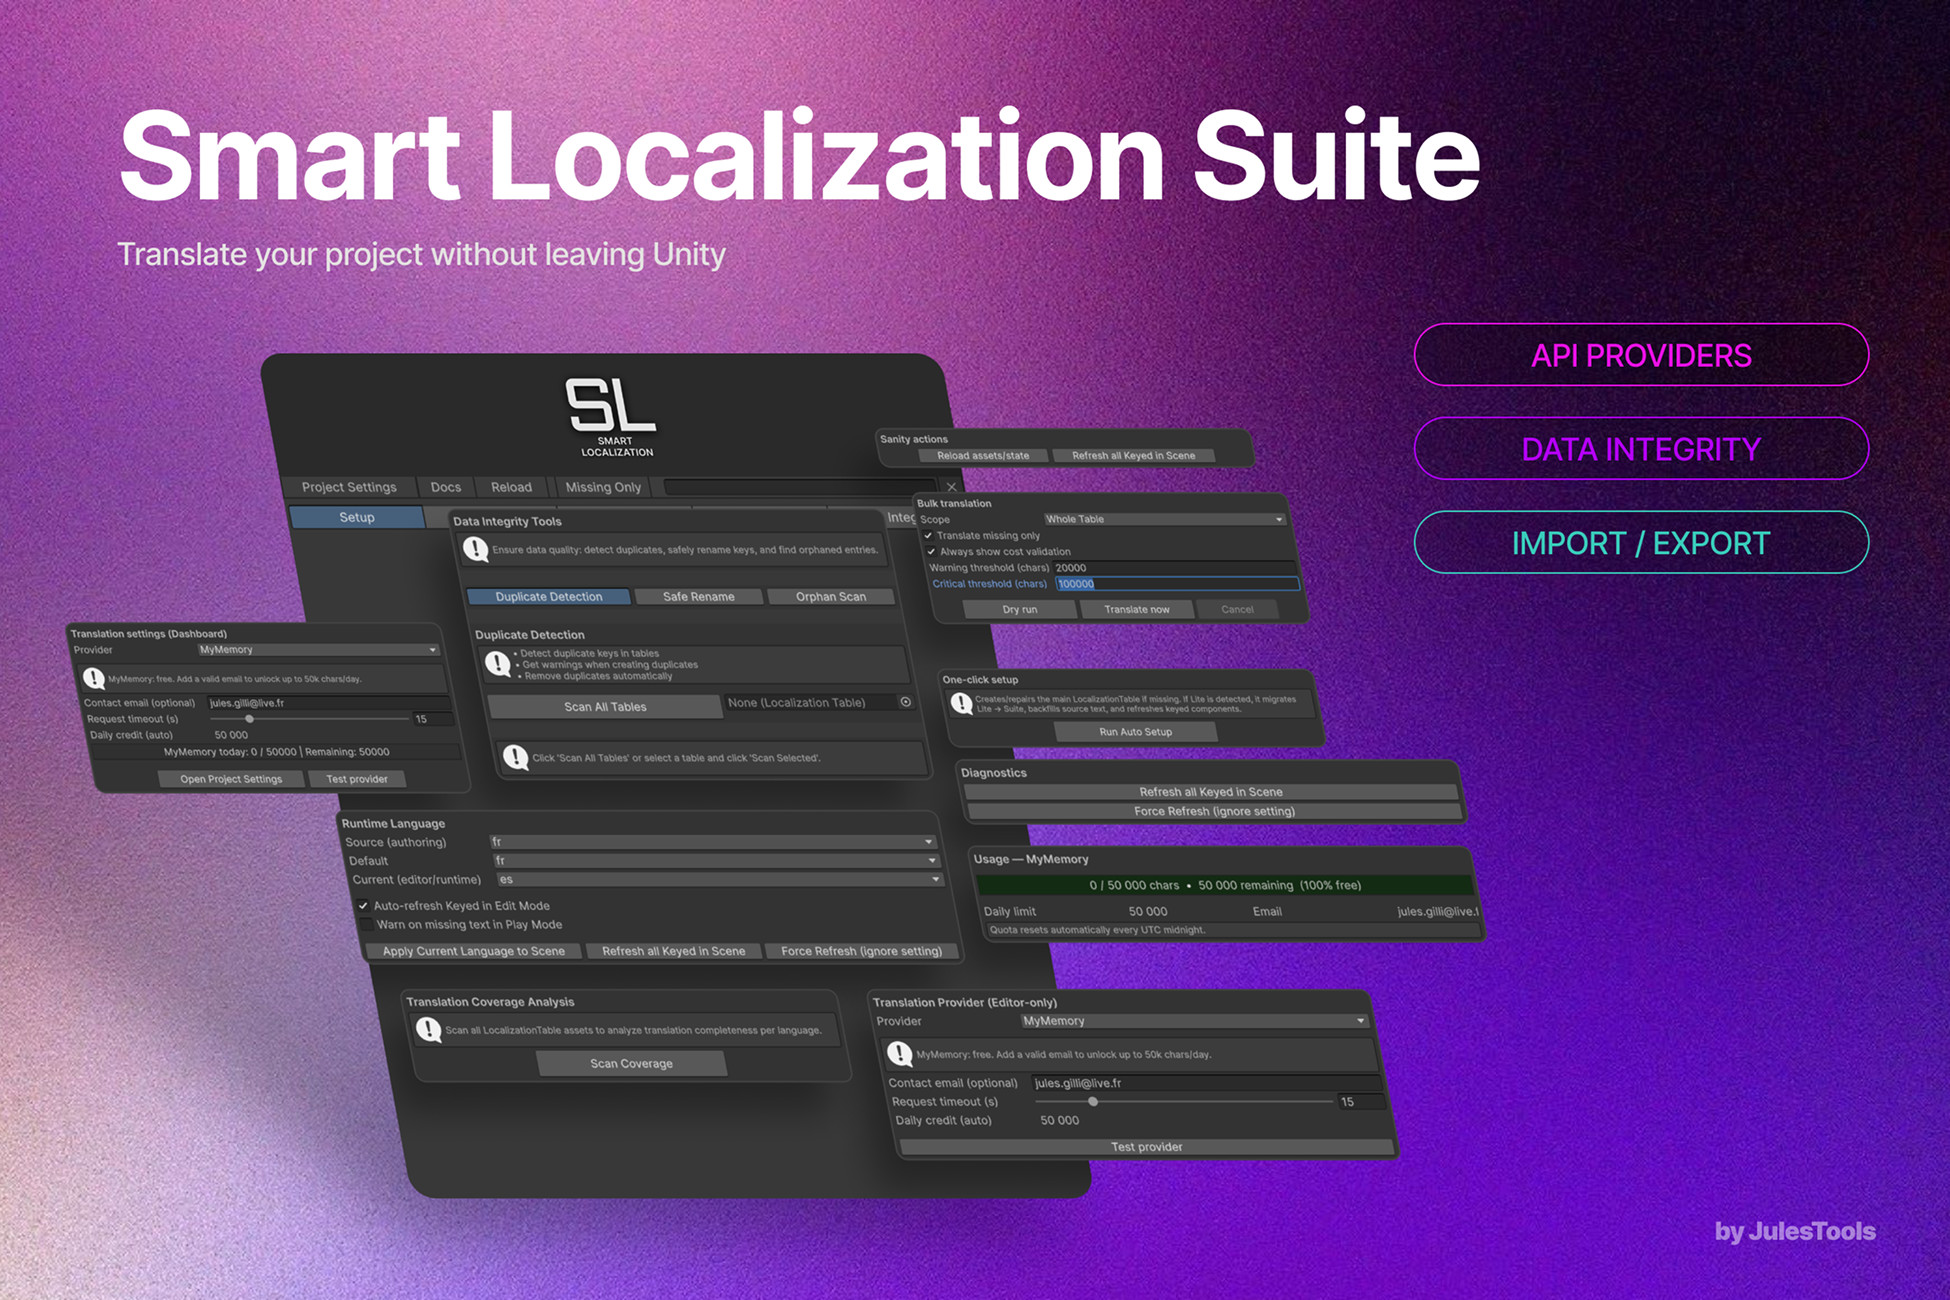Viewport: 1950px width, 1300px height.
Task: Click the info icon beside 'Click Scan All Tables' hint
Action: pyautogui.click(x=515, y=757)
